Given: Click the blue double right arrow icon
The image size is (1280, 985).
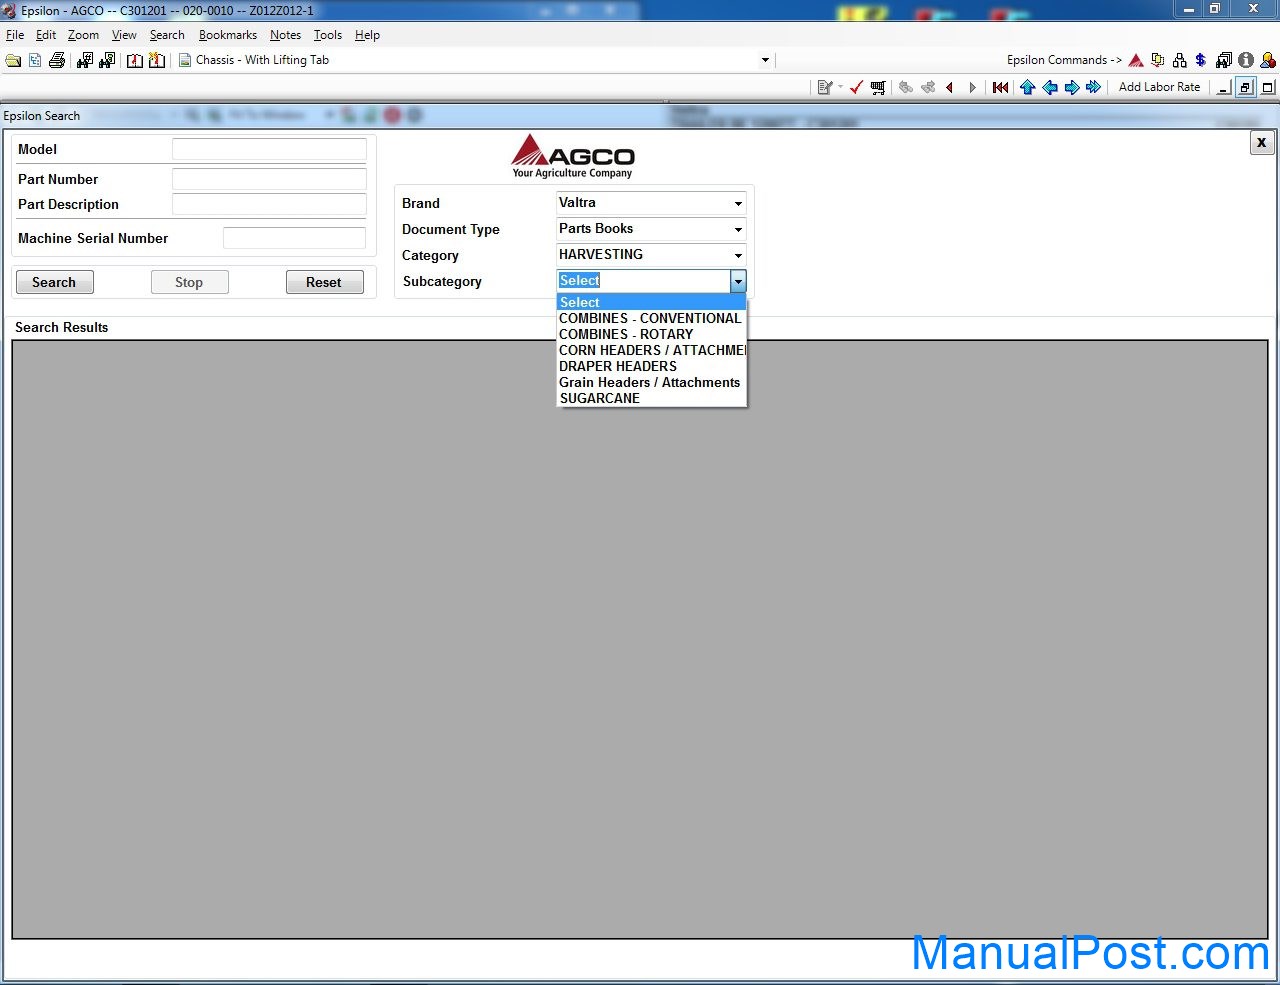Looking at the screenshot, I should point(1093,87).
